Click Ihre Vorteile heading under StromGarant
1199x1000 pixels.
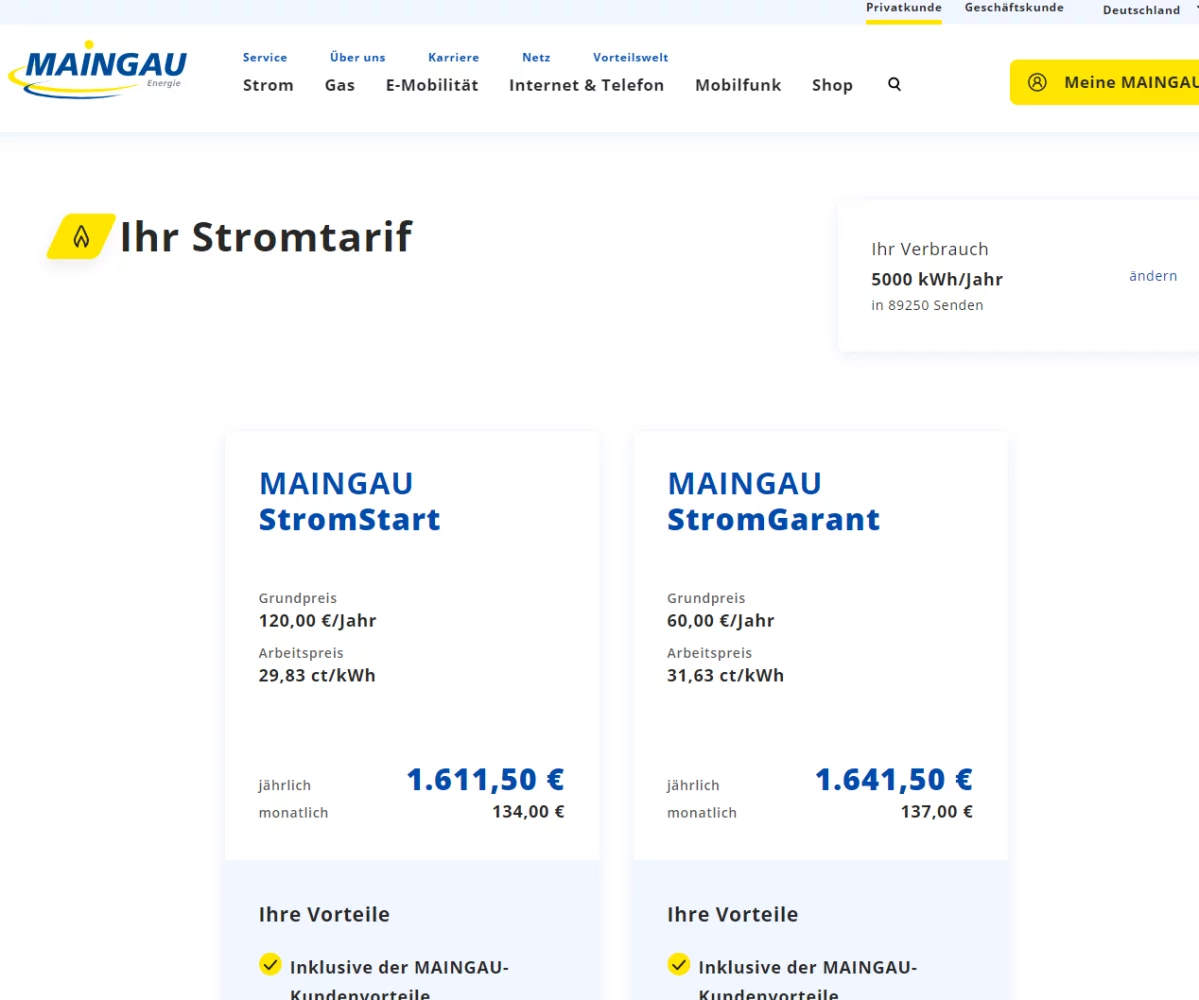pos(733,914)
